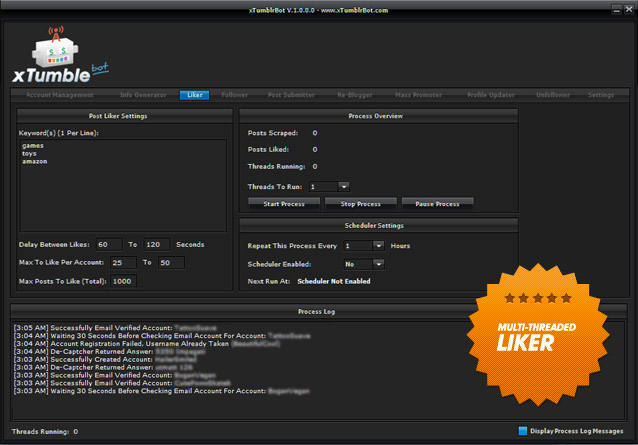Click the status bar 'Threads Running: 0'

tap(45, 432)
